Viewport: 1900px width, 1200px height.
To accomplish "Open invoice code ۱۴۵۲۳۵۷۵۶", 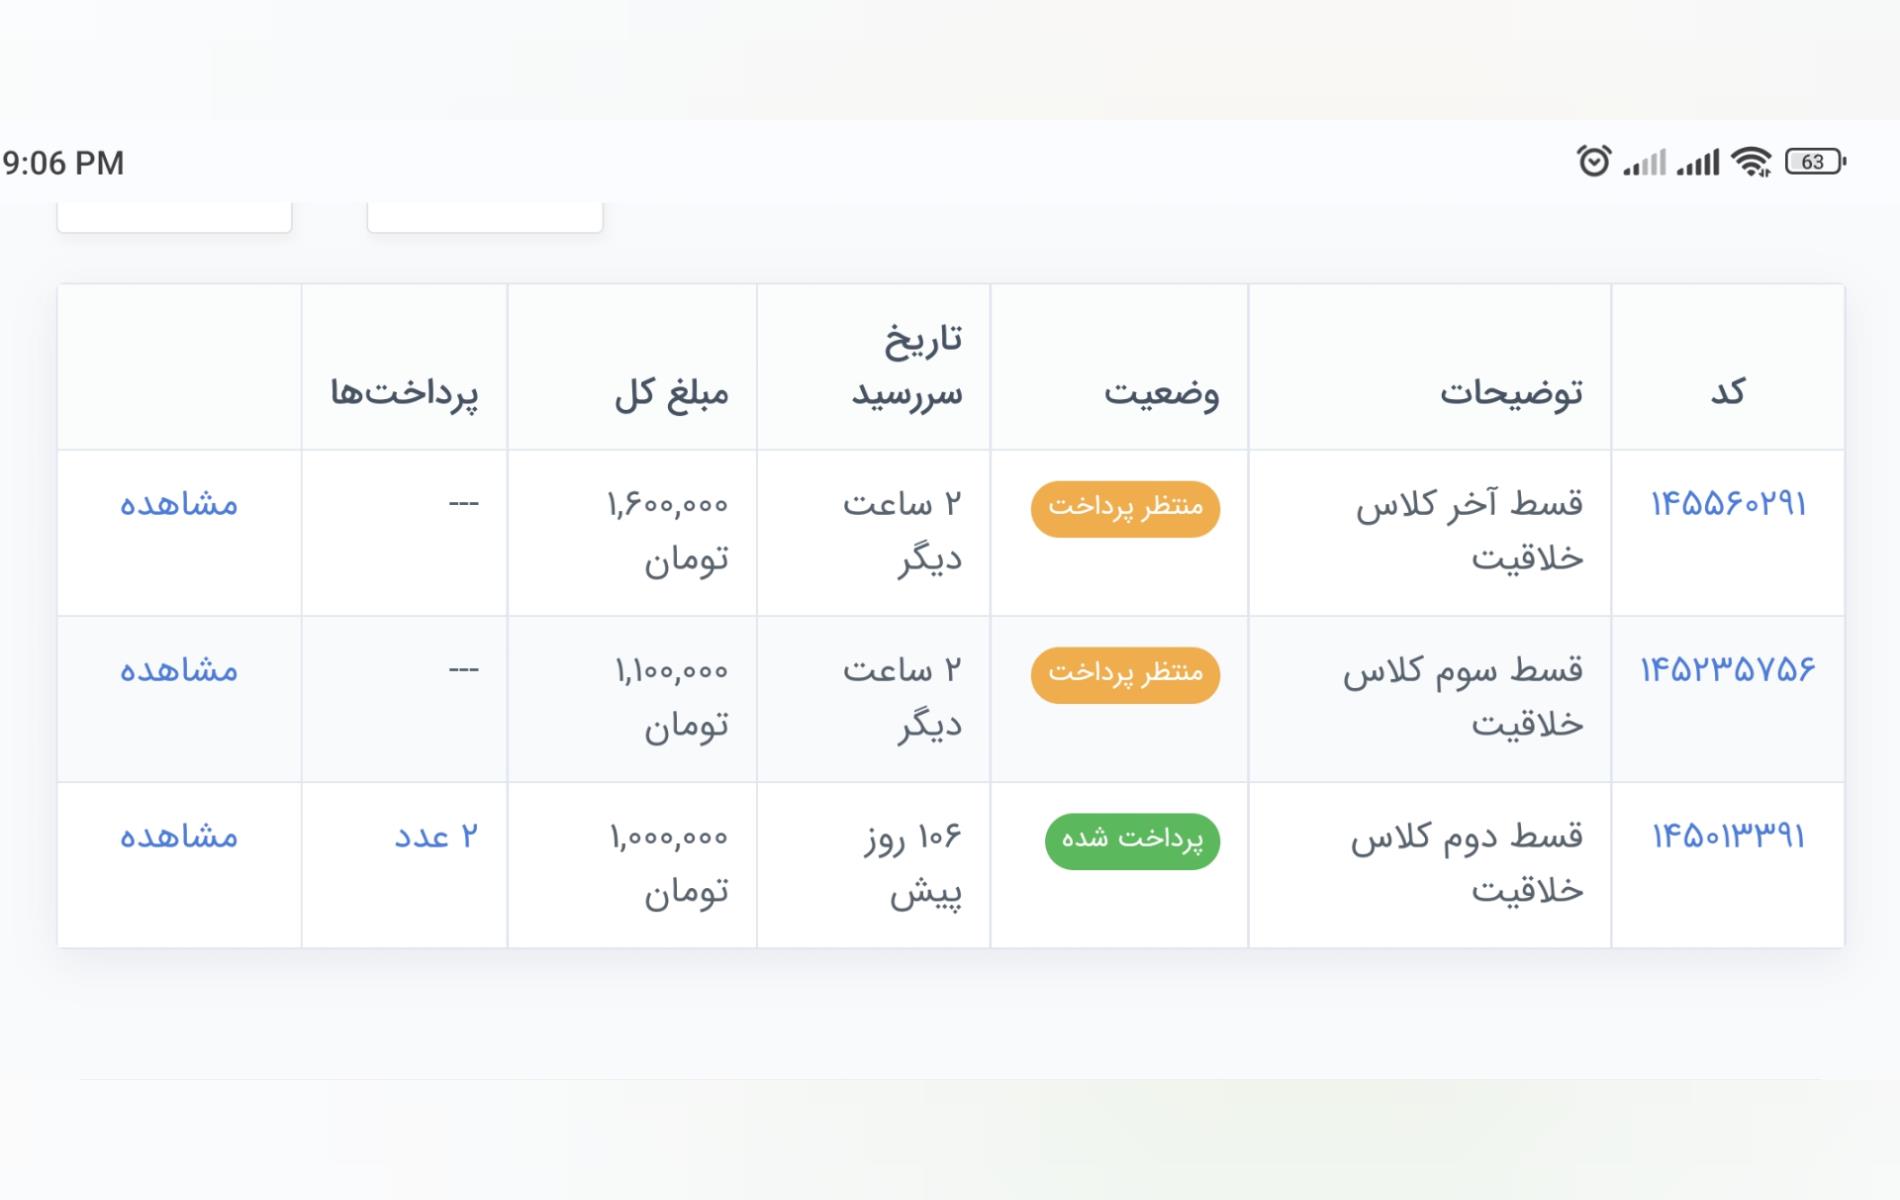I will point(1728,669).
